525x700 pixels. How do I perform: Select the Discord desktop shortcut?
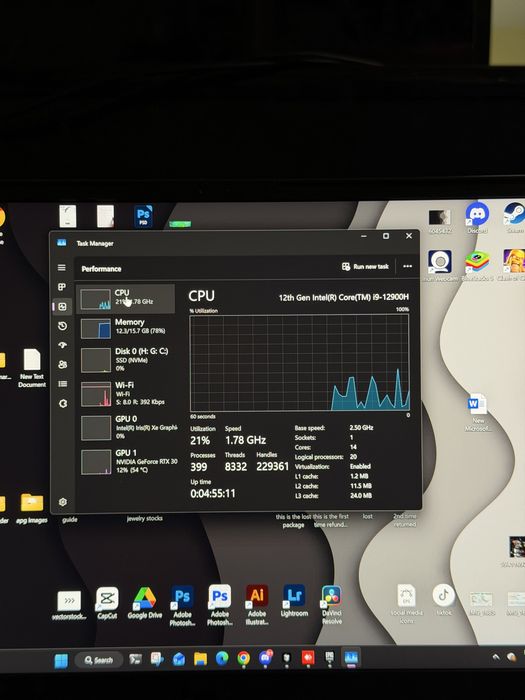(477, 218)
